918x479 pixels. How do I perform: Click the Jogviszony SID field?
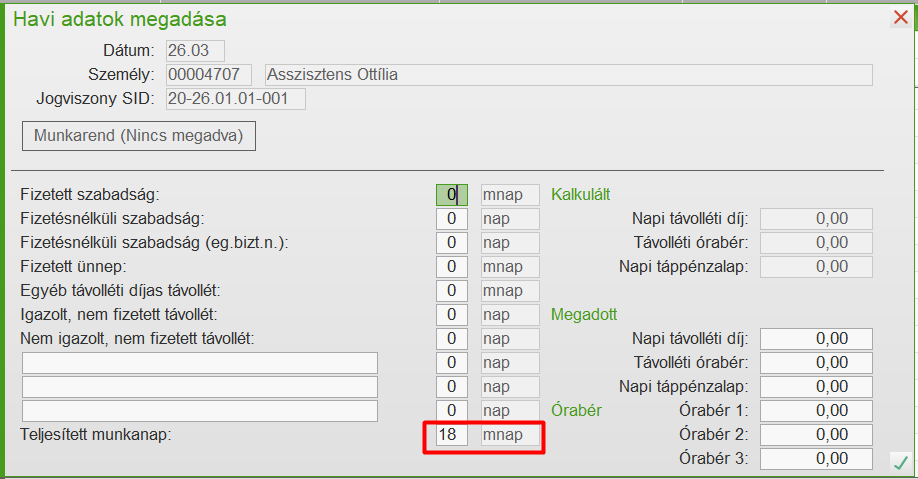coord(236,99)
